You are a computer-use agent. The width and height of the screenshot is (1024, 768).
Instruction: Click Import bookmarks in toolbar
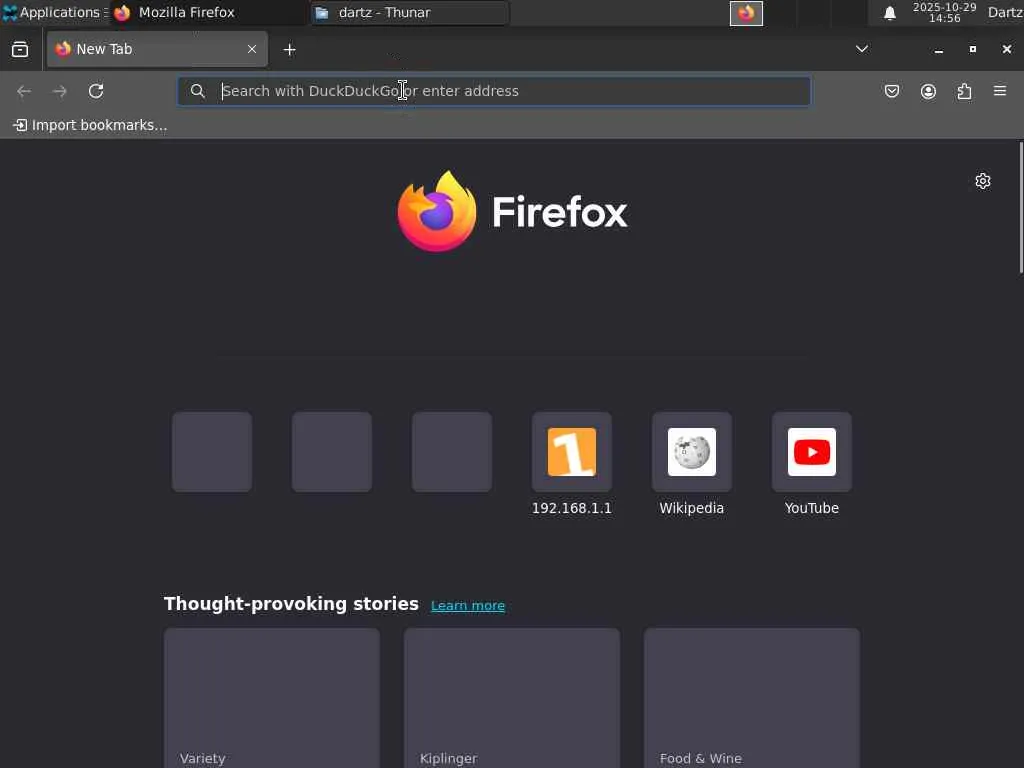click(x=90, y=125)
